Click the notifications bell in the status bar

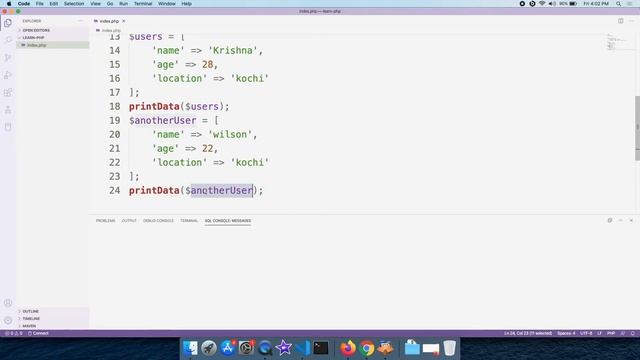click(633, 333)
